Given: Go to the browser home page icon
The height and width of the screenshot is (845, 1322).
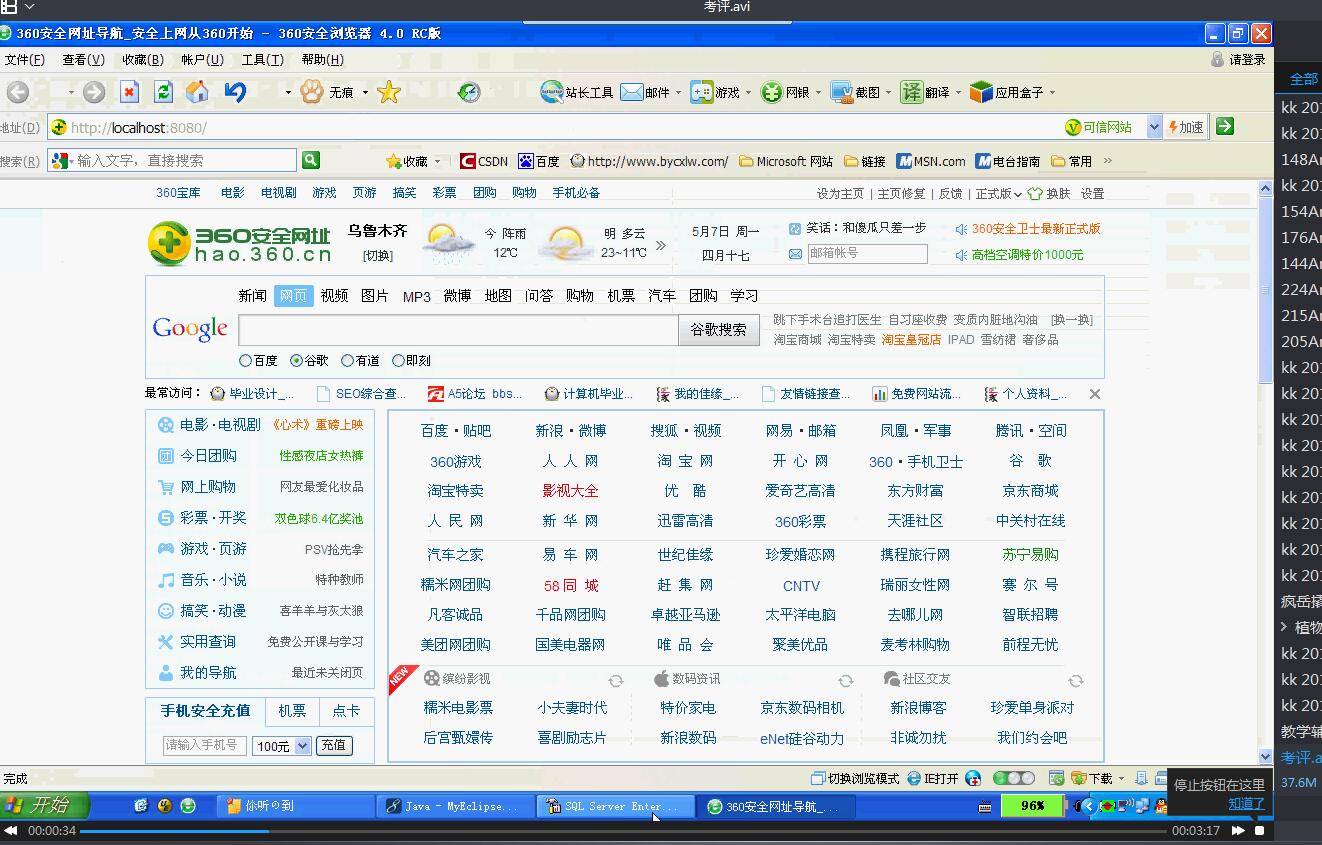Looking at the screenshot, I should pyautogui.click(x=198, y=92).
